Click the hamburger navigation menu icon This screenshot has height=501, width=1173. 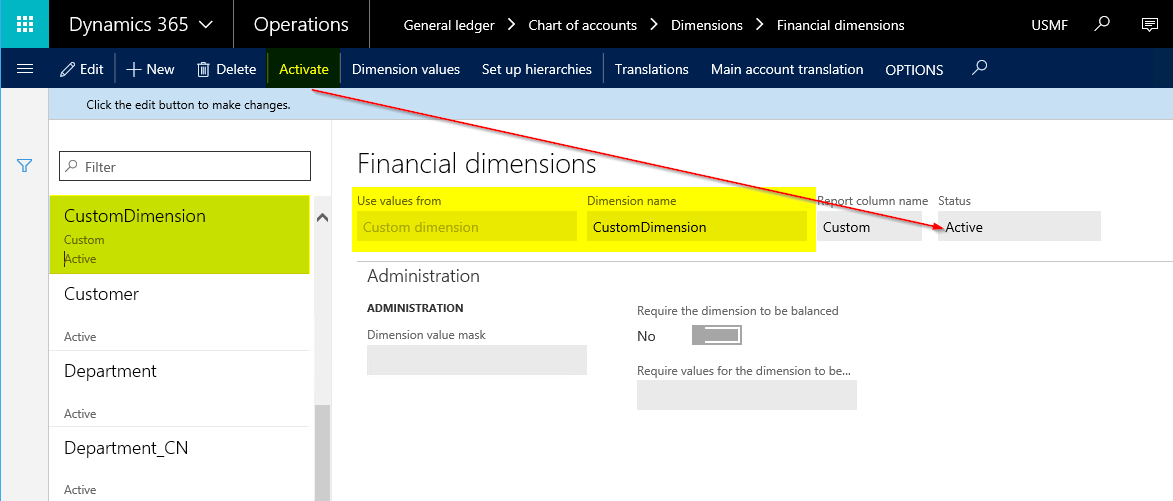25,69
